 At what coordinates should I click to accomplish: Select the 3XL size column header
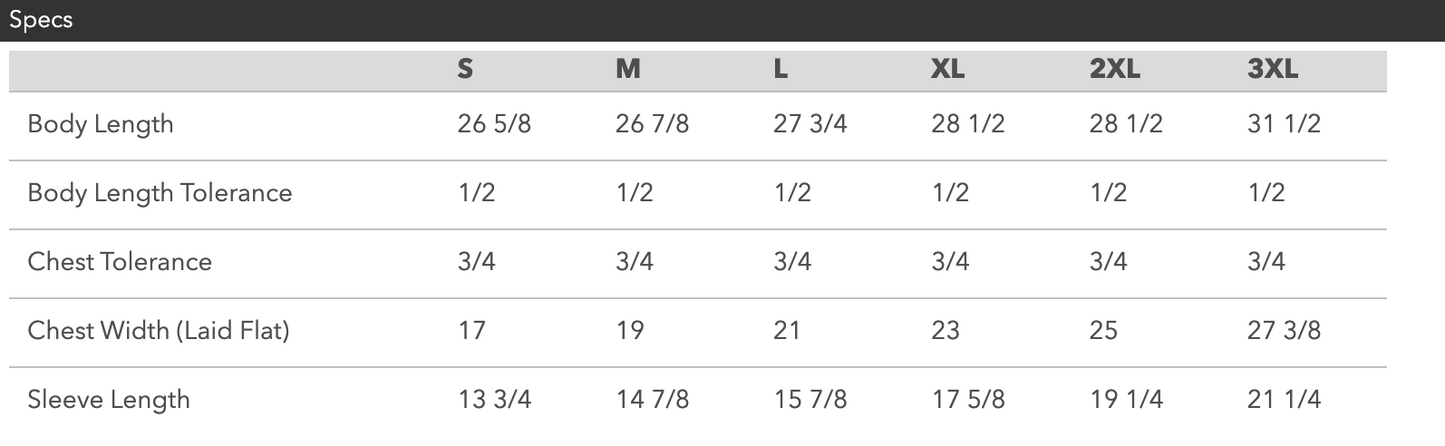1273,69
